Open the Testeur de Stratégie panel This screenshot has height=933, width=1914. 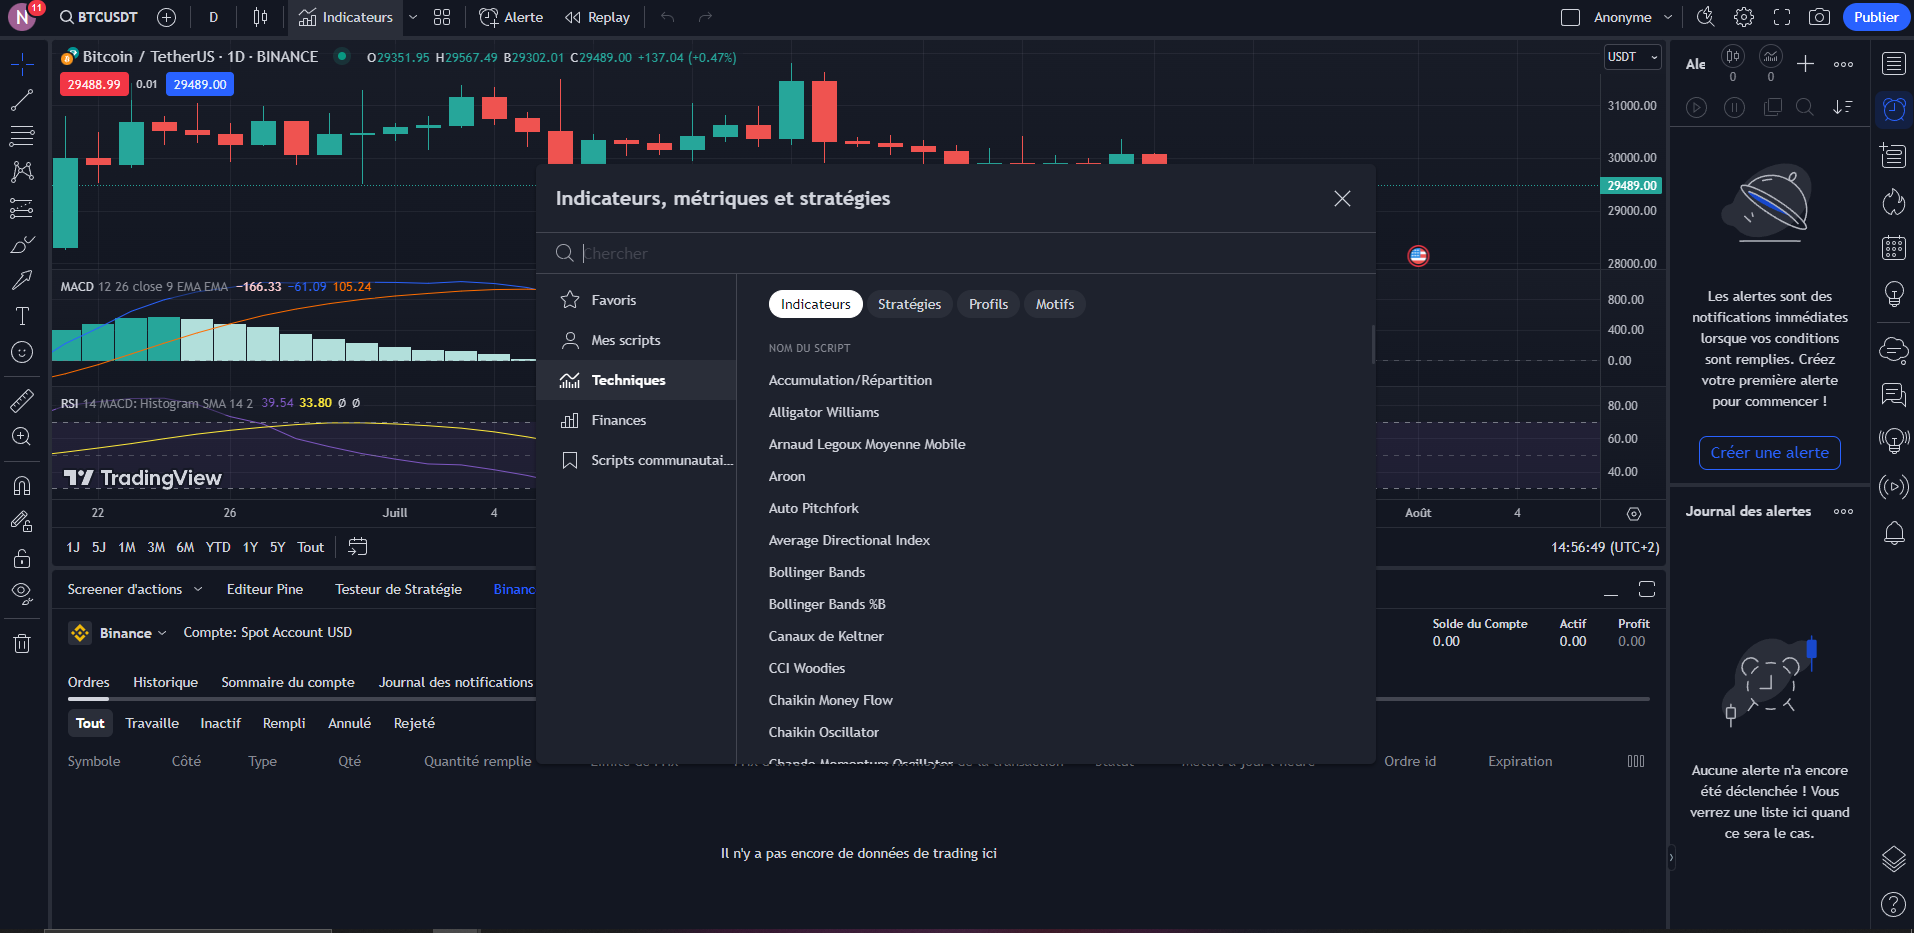pos(398,589)
